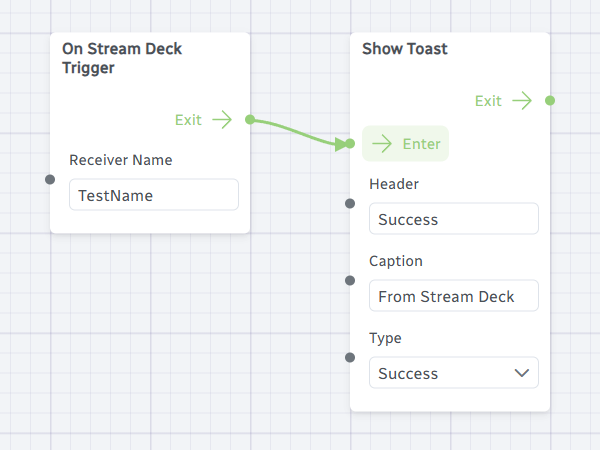Select the Receiver Name gray port dot
The height and width of the screenshot is (450, 600).
pos(50,180)
